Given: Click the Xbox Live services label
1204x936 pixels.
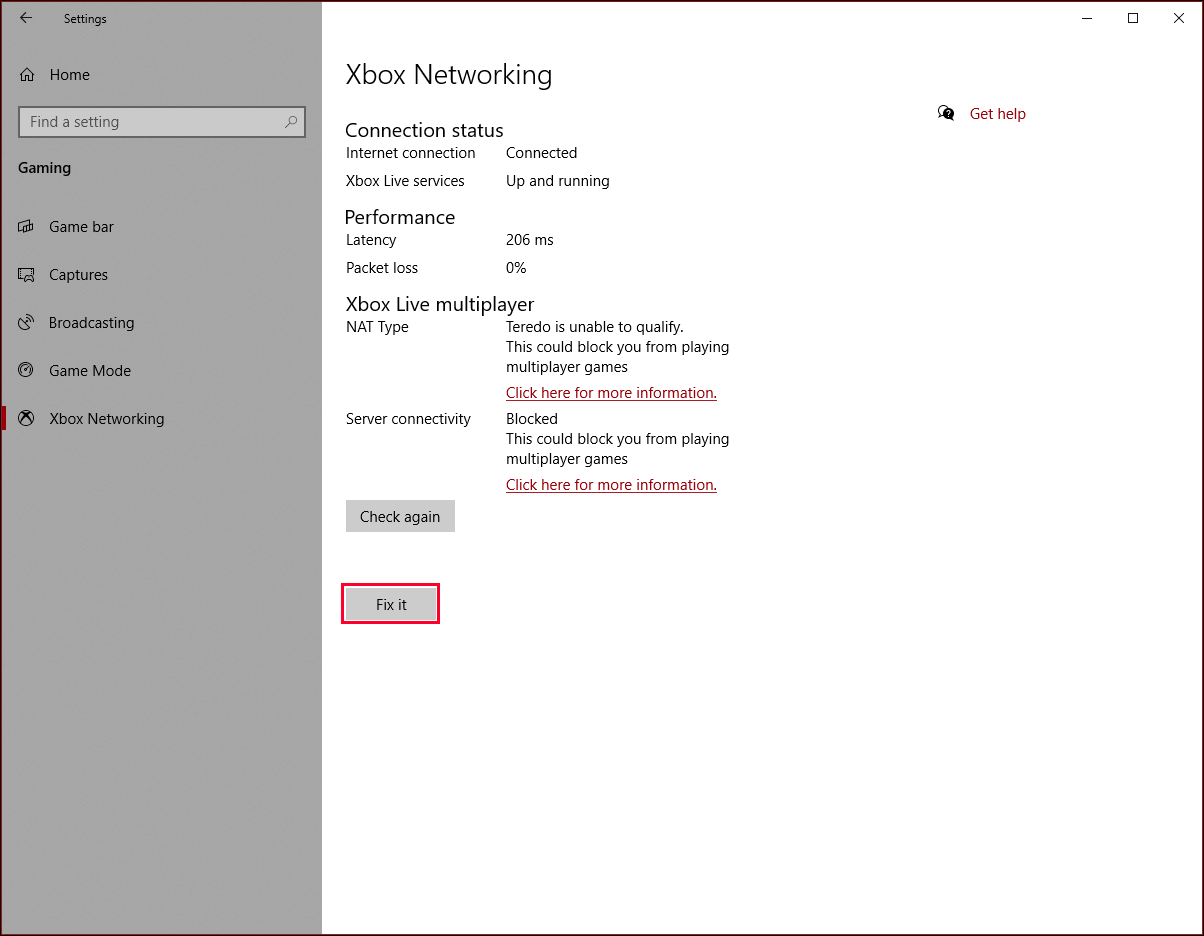Looking at the screenshot, I should [405, 181].
